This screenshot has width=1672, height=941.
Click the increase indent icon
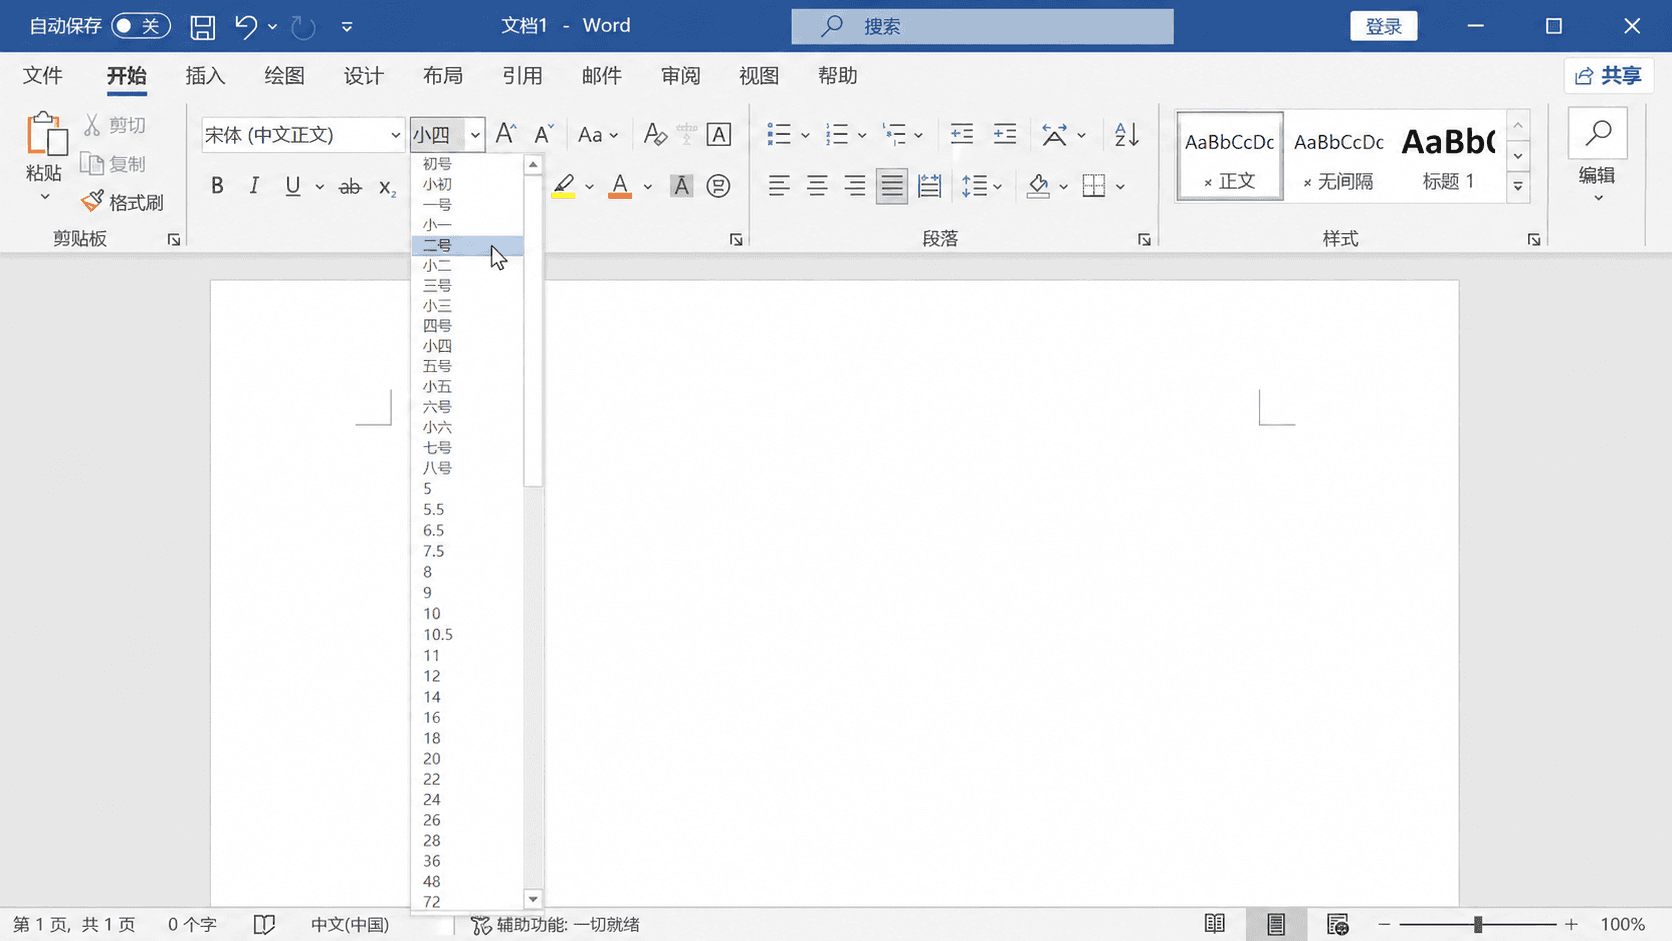(1004, 134)
